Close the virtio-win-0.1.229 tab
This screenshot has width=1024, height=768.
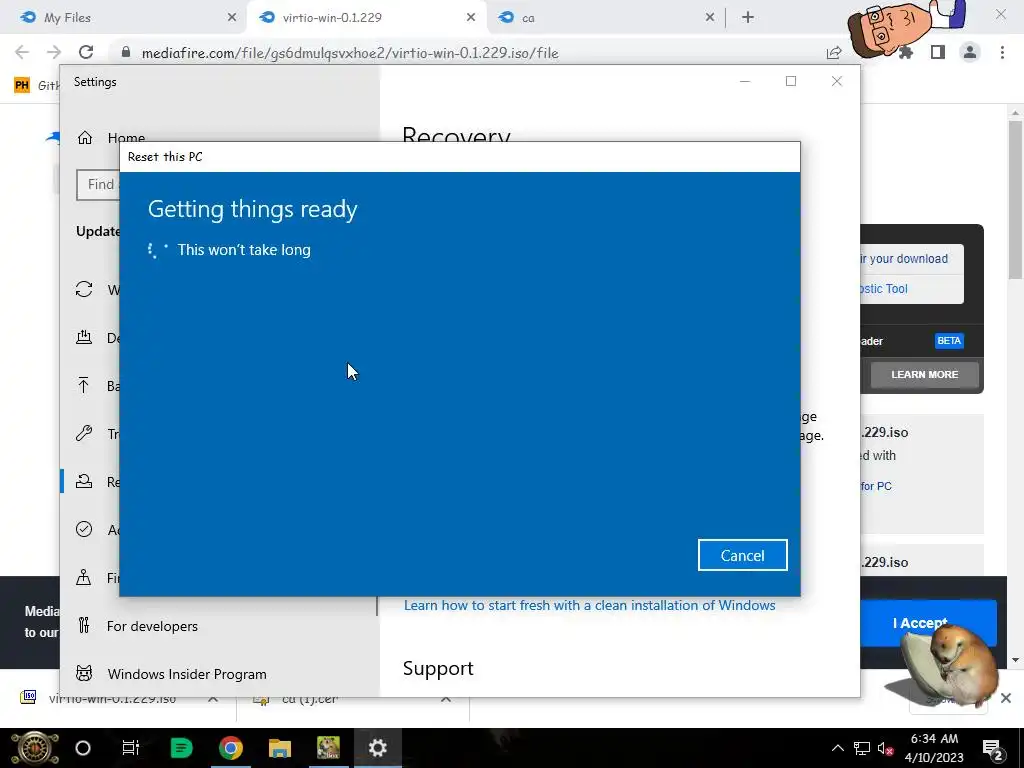click(471, 18)
